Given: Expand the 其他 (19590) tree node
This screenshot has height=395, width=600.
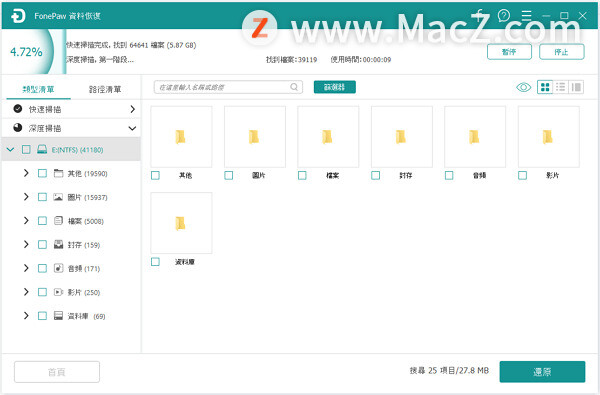Looking at the screenshot, I should (x=26, y=173).
